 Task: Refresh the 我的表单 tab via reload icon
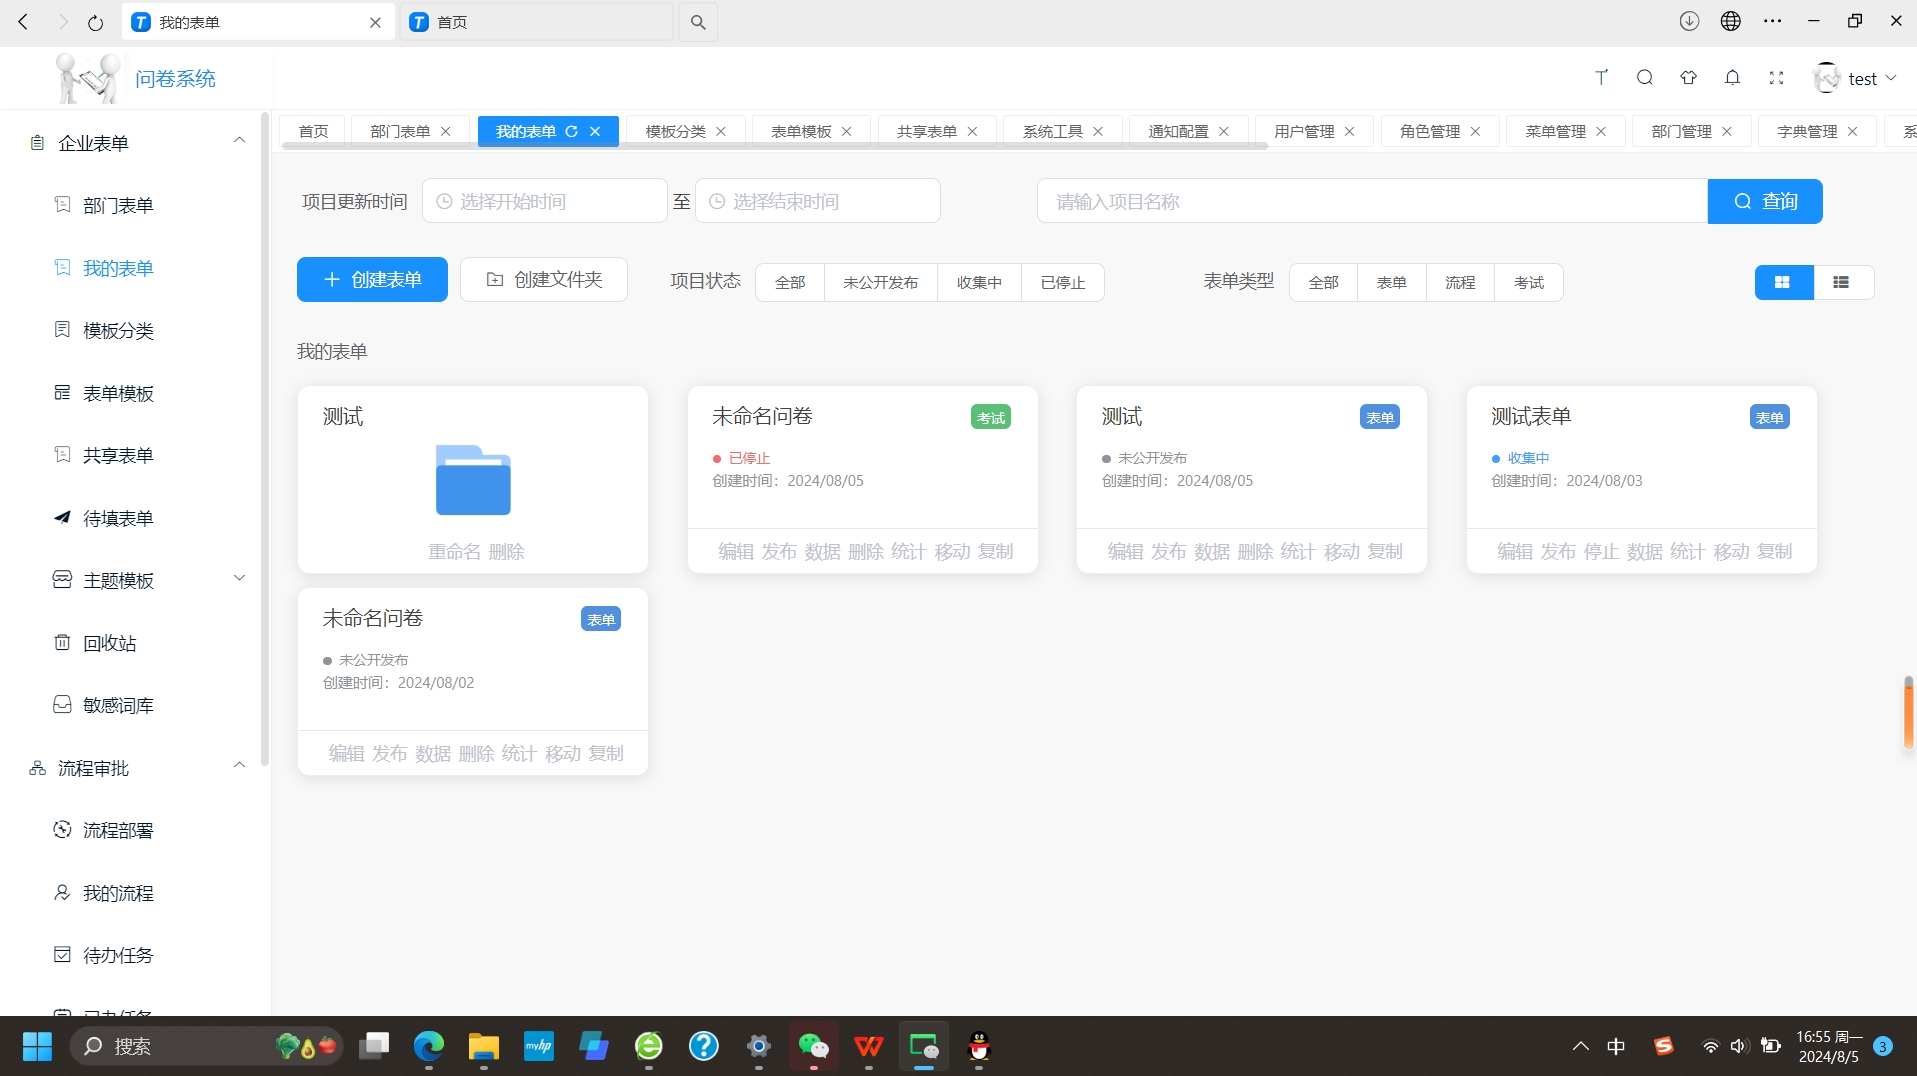pos(572,131)
